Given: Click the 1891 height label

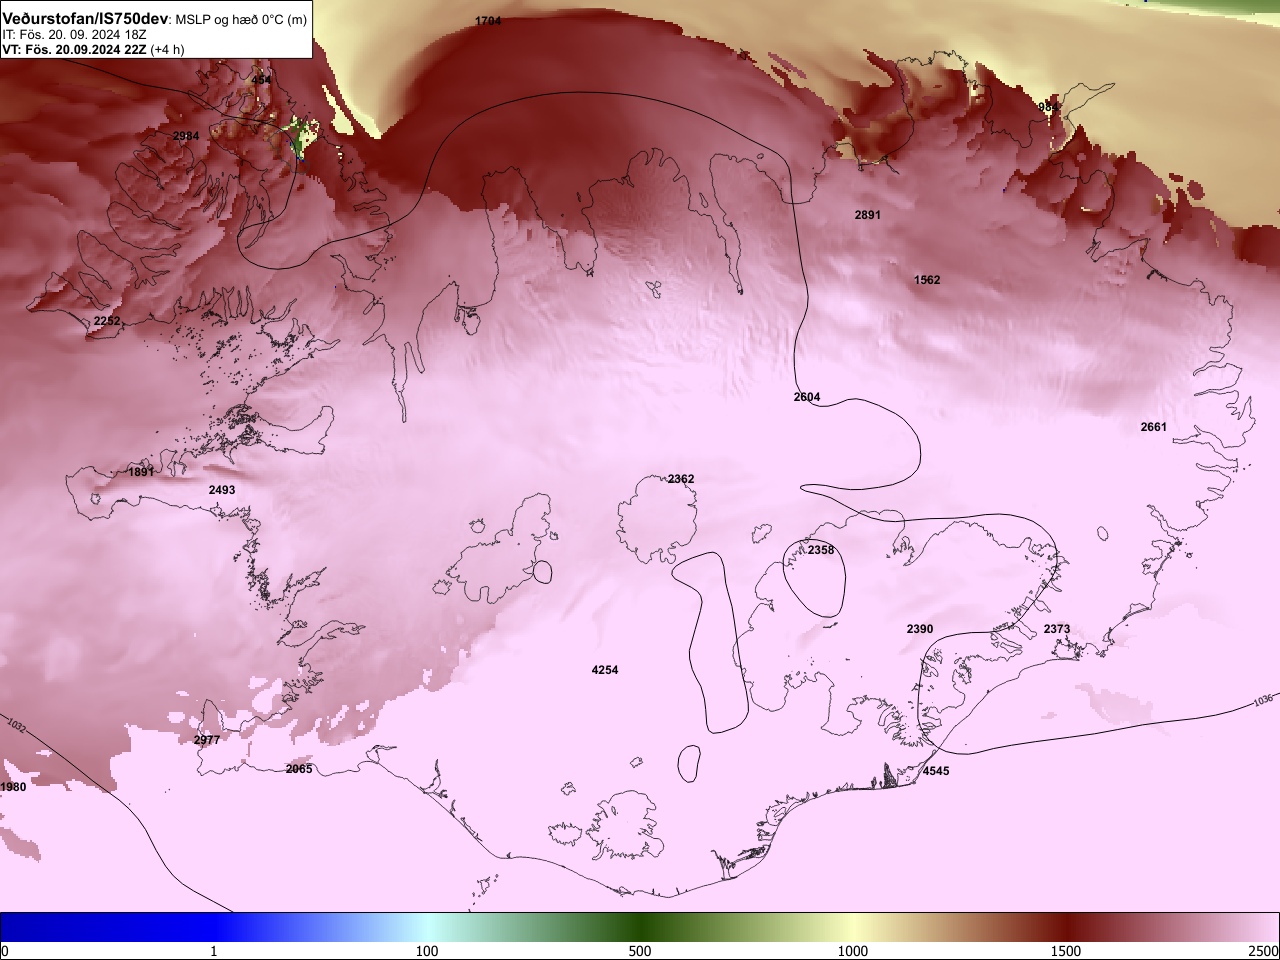Looking at the screenshot, I should click(x=141, y=472).
